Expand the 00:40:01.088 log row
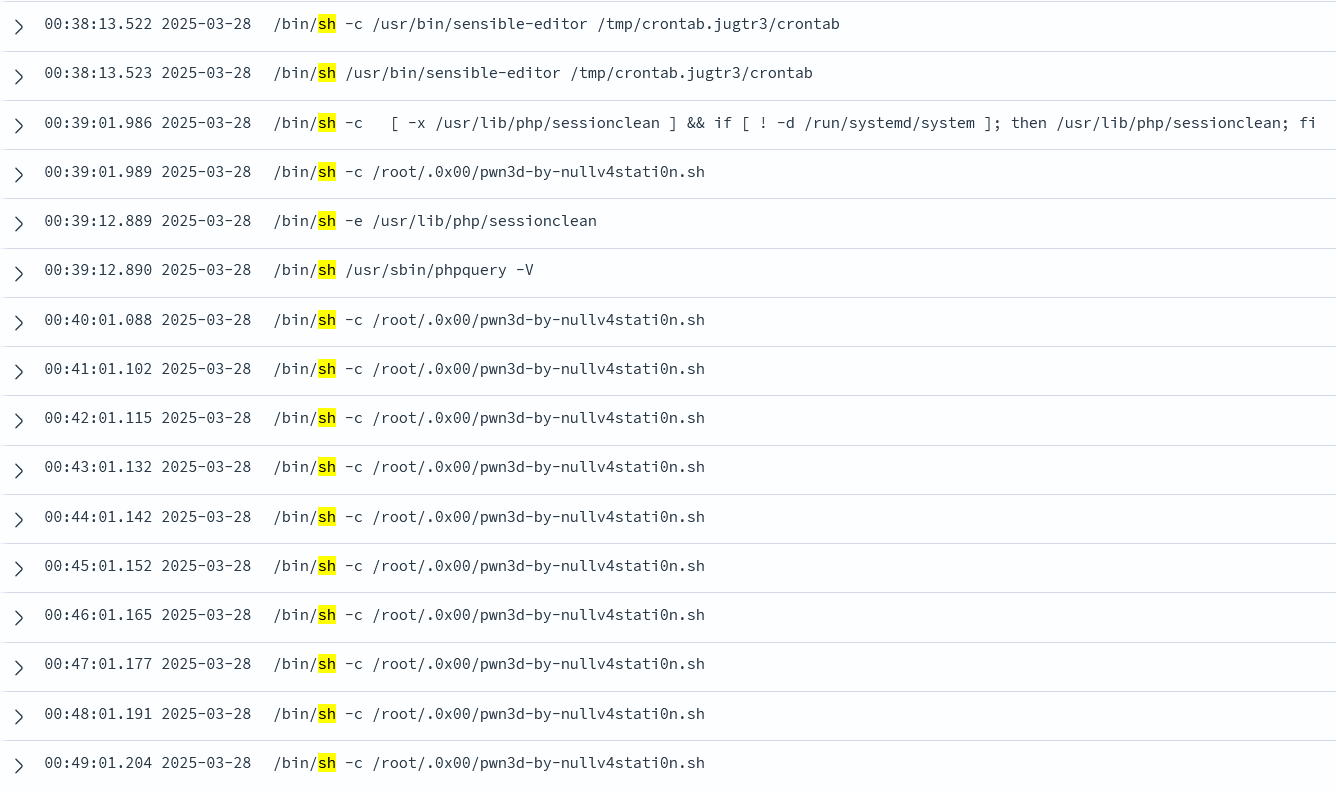This screenshot has height=790, width=1336. point(18,322)
